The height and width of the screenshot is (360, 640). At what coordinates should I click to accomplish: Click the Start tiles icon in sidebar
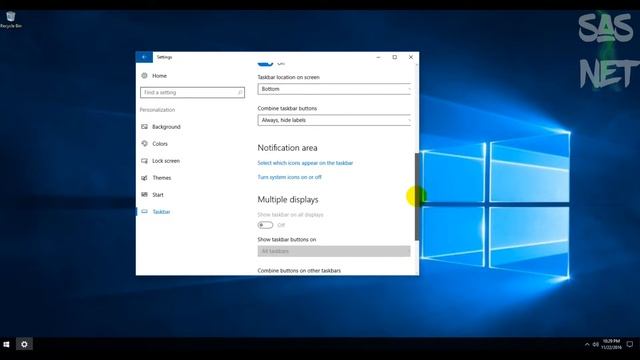pos(144,195)
